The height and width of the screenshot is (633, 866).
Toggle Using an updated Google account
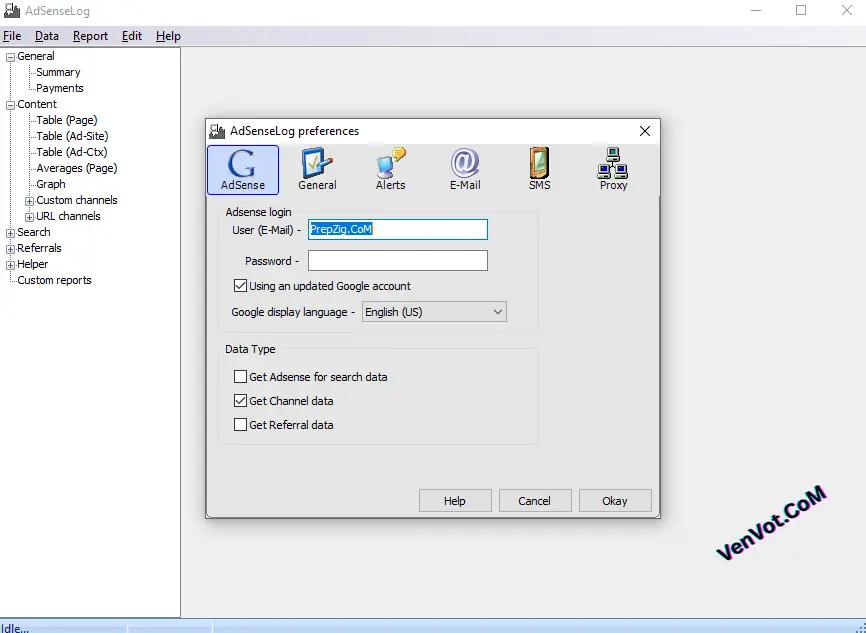pos(240,286)
